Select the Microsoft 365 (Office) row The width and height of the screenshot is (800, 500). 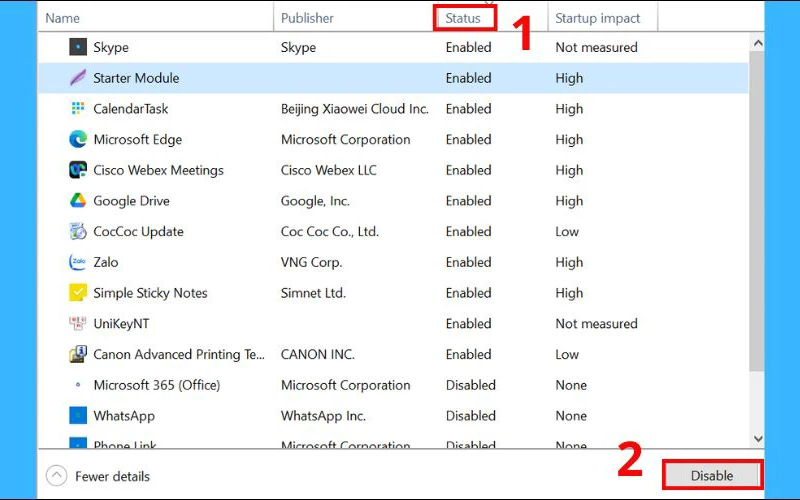tap(156, 385)
